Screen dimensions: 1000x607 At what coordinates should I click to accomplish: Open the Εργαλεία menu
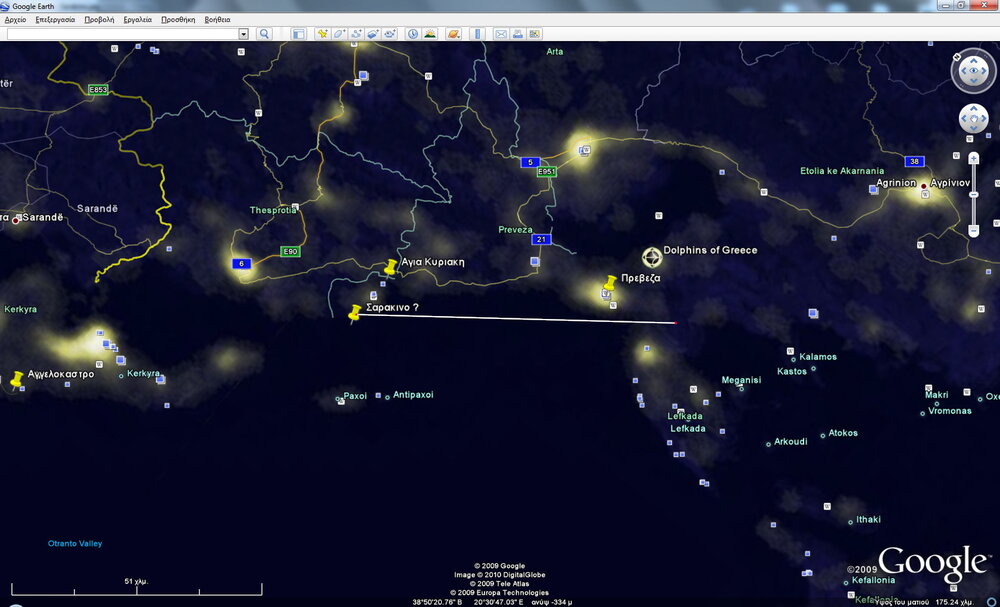point(138,19)
